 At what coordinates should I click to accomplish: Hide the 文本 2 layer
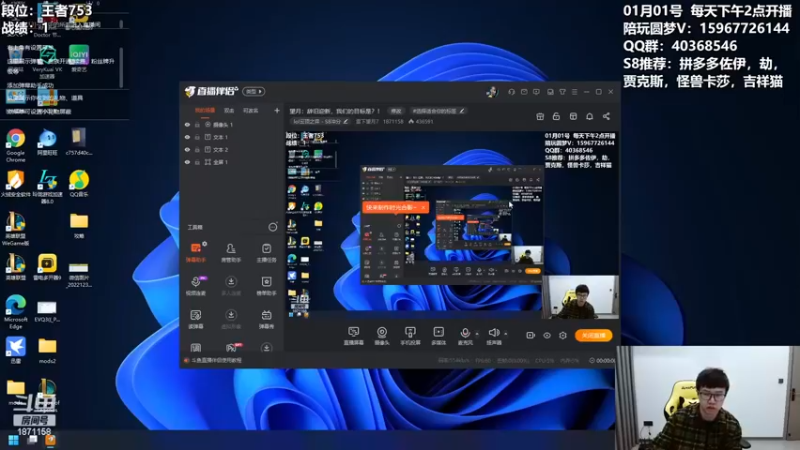coord(187,149)
